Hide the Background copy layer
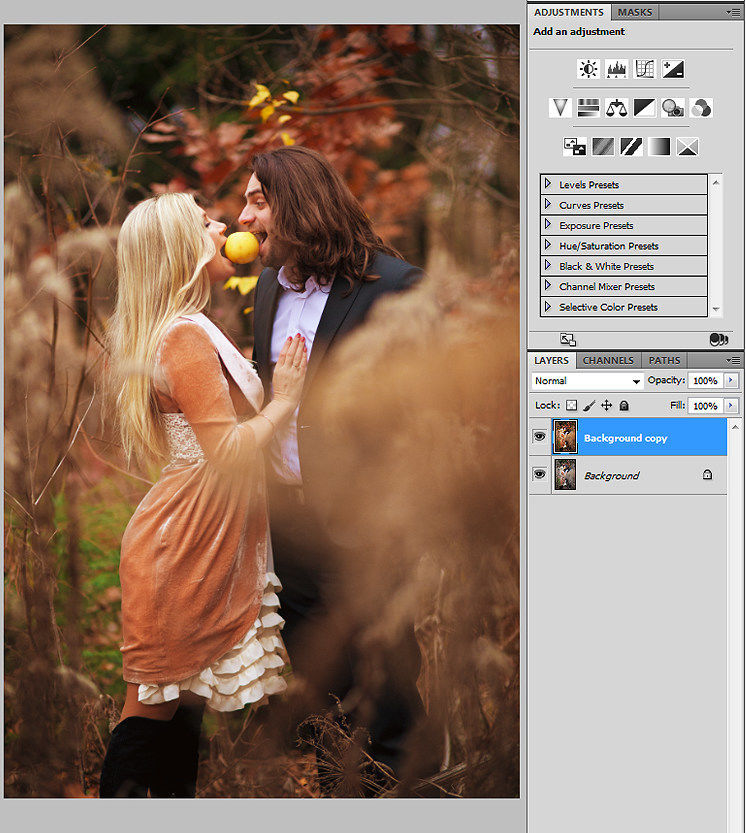The height and width of the screenshot is (833, 746). tap(540, 437)
